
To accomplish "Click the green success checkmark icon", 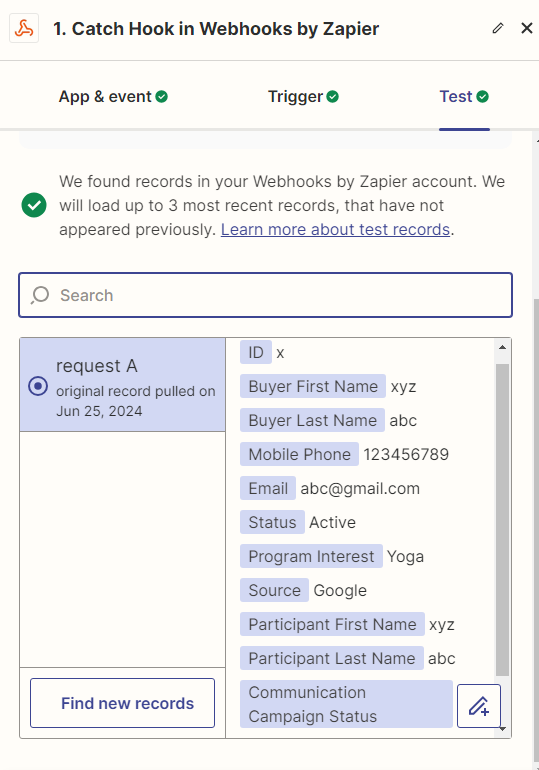I will pyautogui.click(x=34, y=205).
